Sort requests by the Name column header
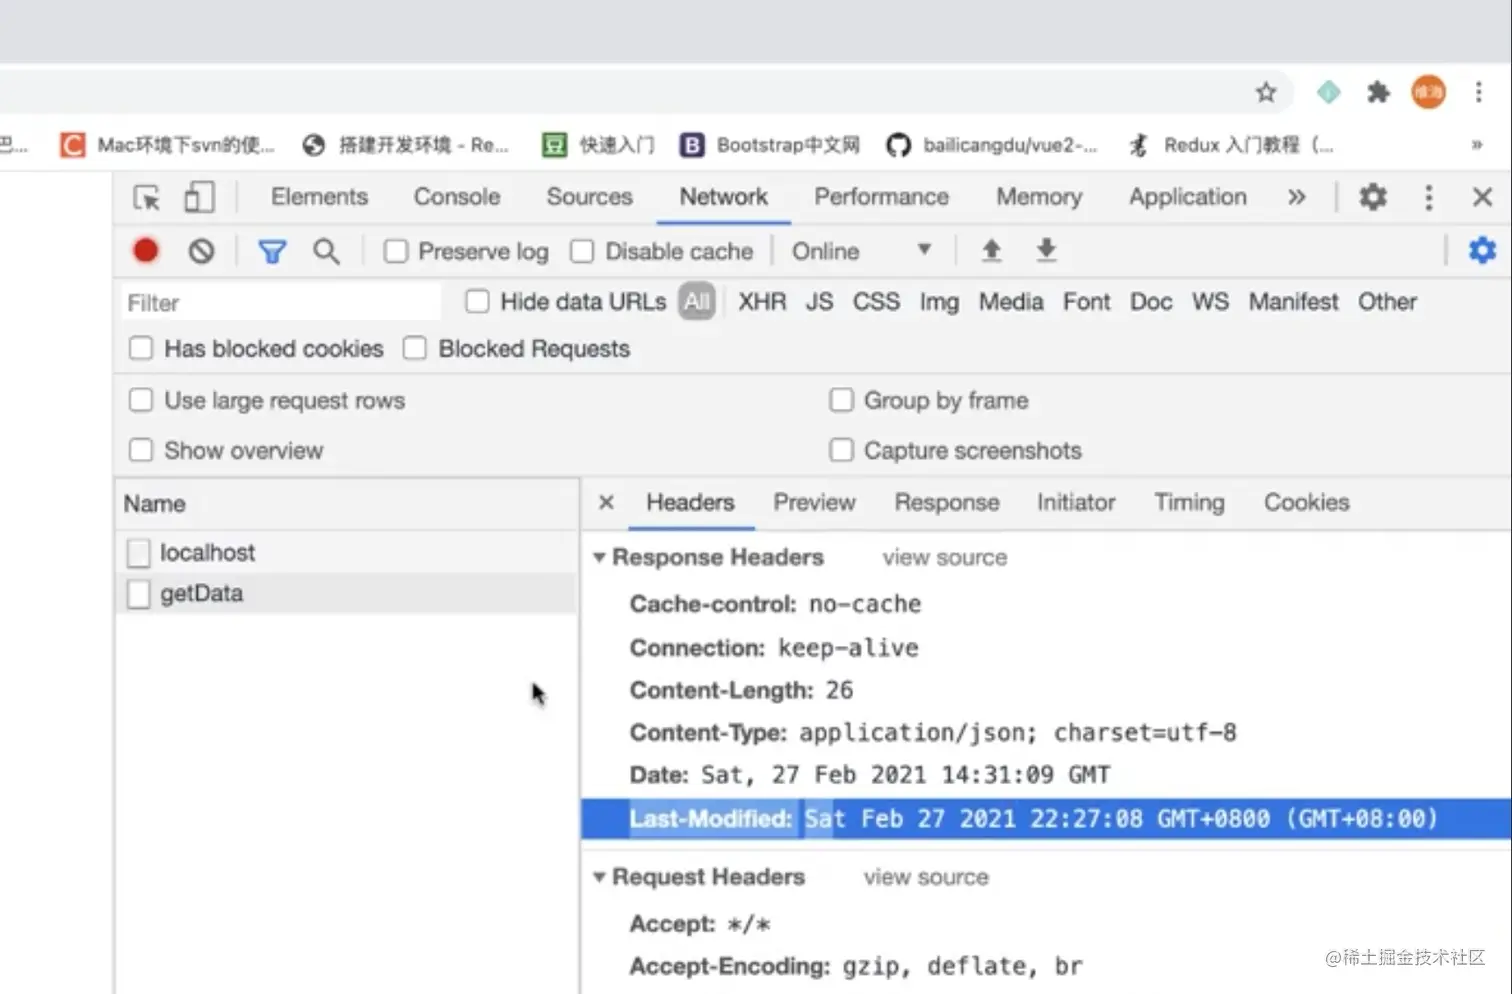This screenshot has height=994, width=1512. [x=346, y=504]
